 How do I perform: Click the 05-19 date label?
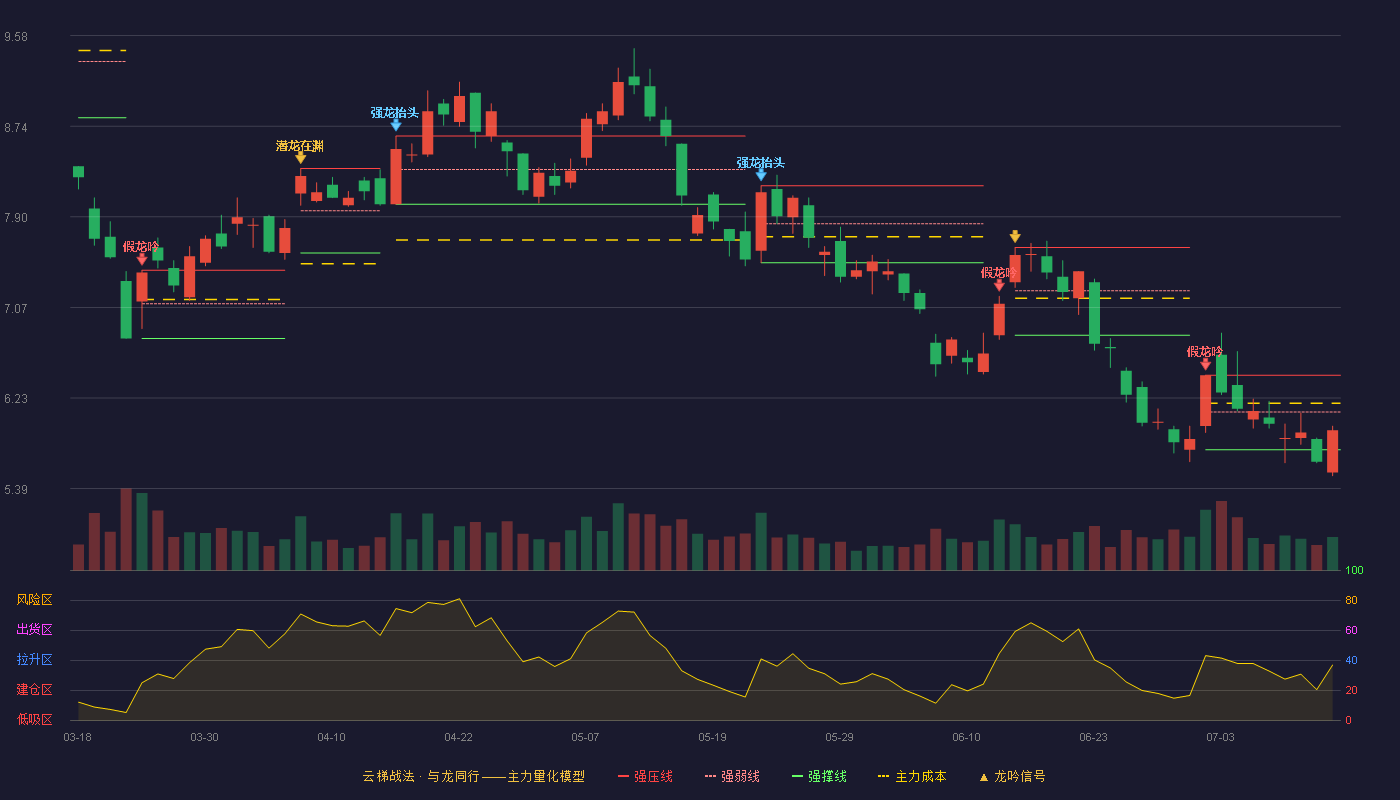click(x=712, y=737)
